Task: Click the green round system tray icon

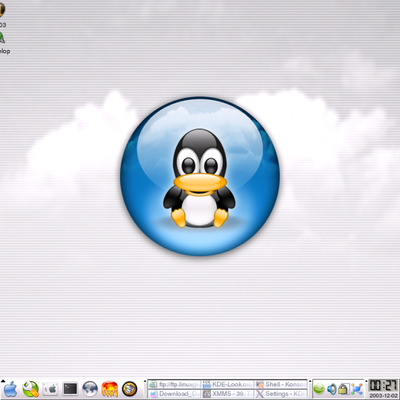Action: point(319,389)
